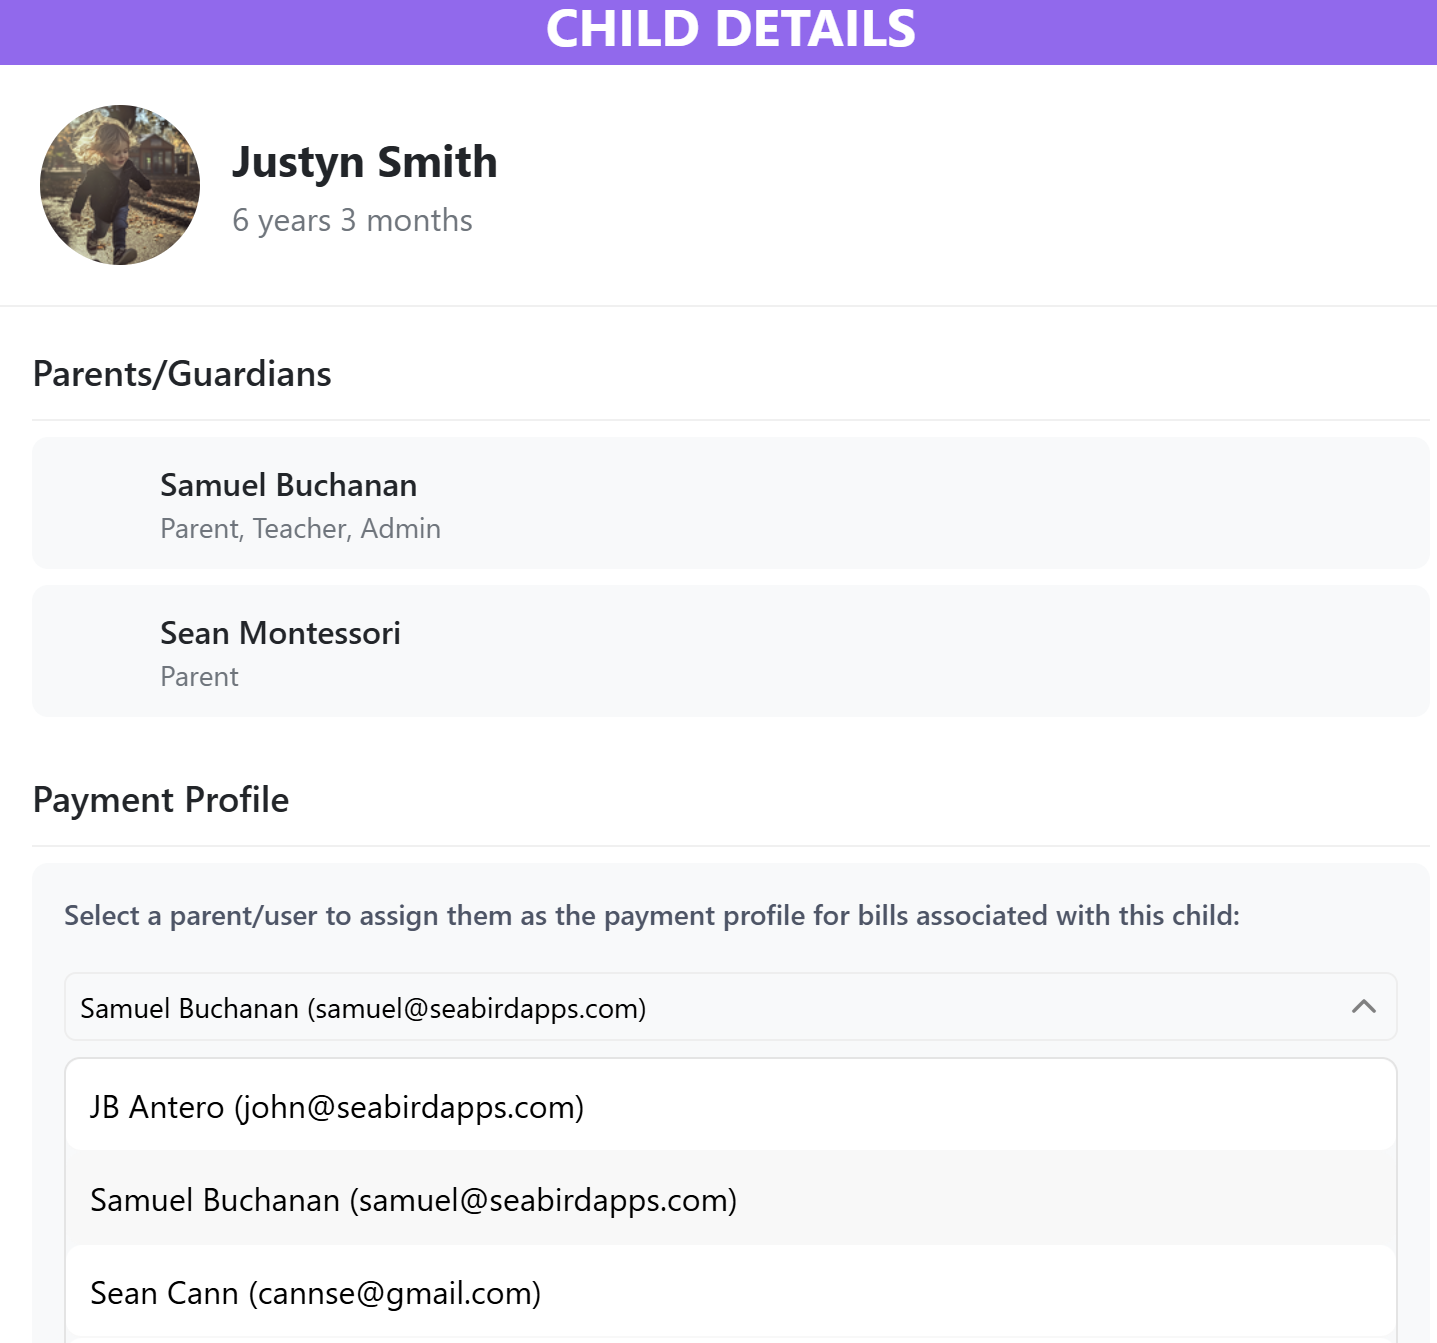
Task: Open Sean Montessori guardian card
Action: pos(730,651)
